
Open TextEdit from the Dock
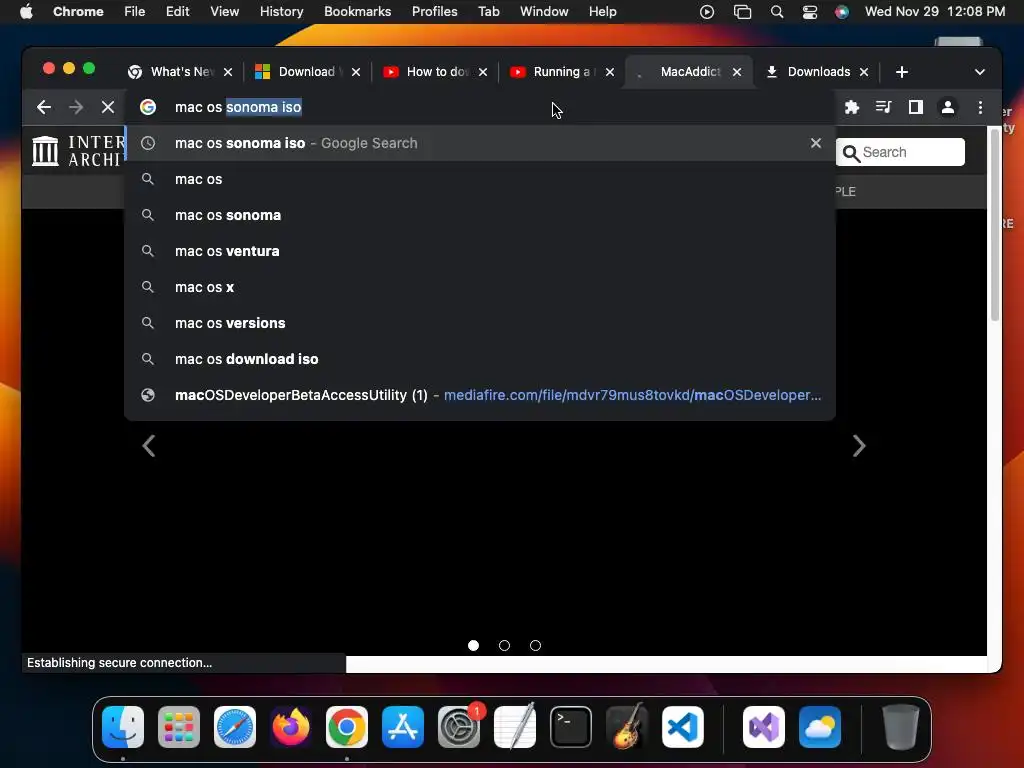[x=515, y=727]
